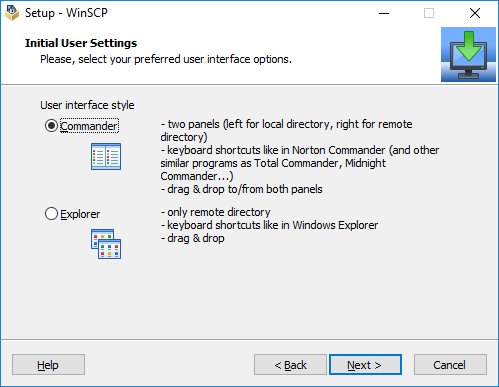Screen dimensions: 499x387
Task: Select the Explorer radio button
Action: click(x=51, y=214)
